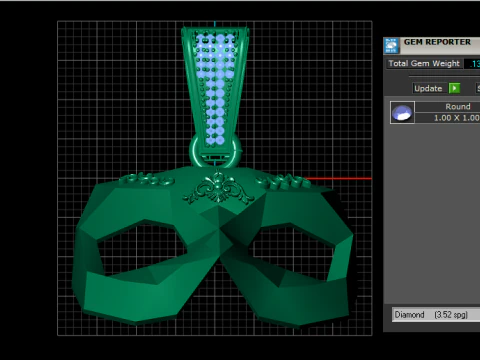Select the round gem thumbnail

pos(402,112)
